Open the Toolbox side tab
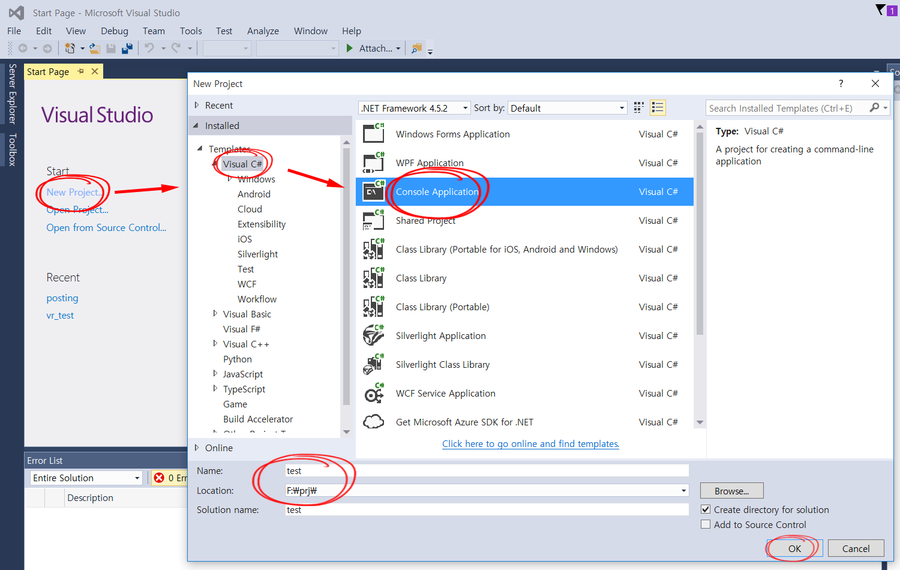 click(x=12, y=149)
